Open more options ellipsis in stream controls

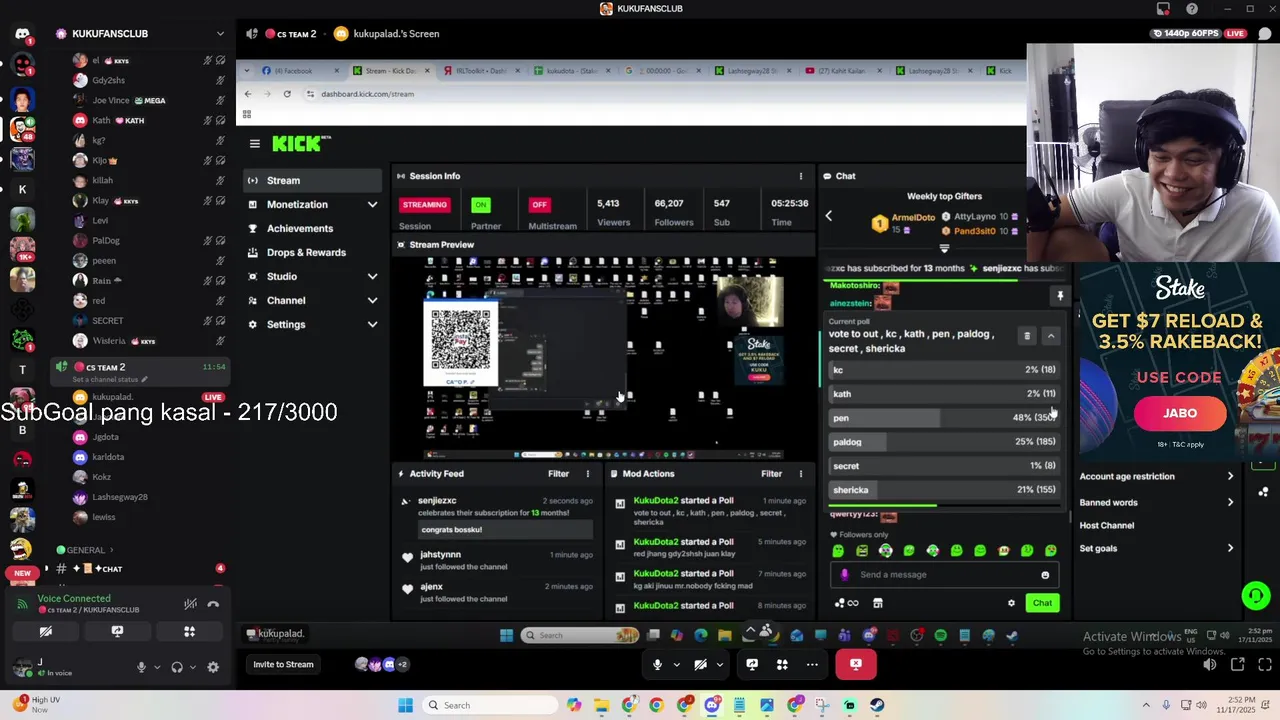click(812, 665)
